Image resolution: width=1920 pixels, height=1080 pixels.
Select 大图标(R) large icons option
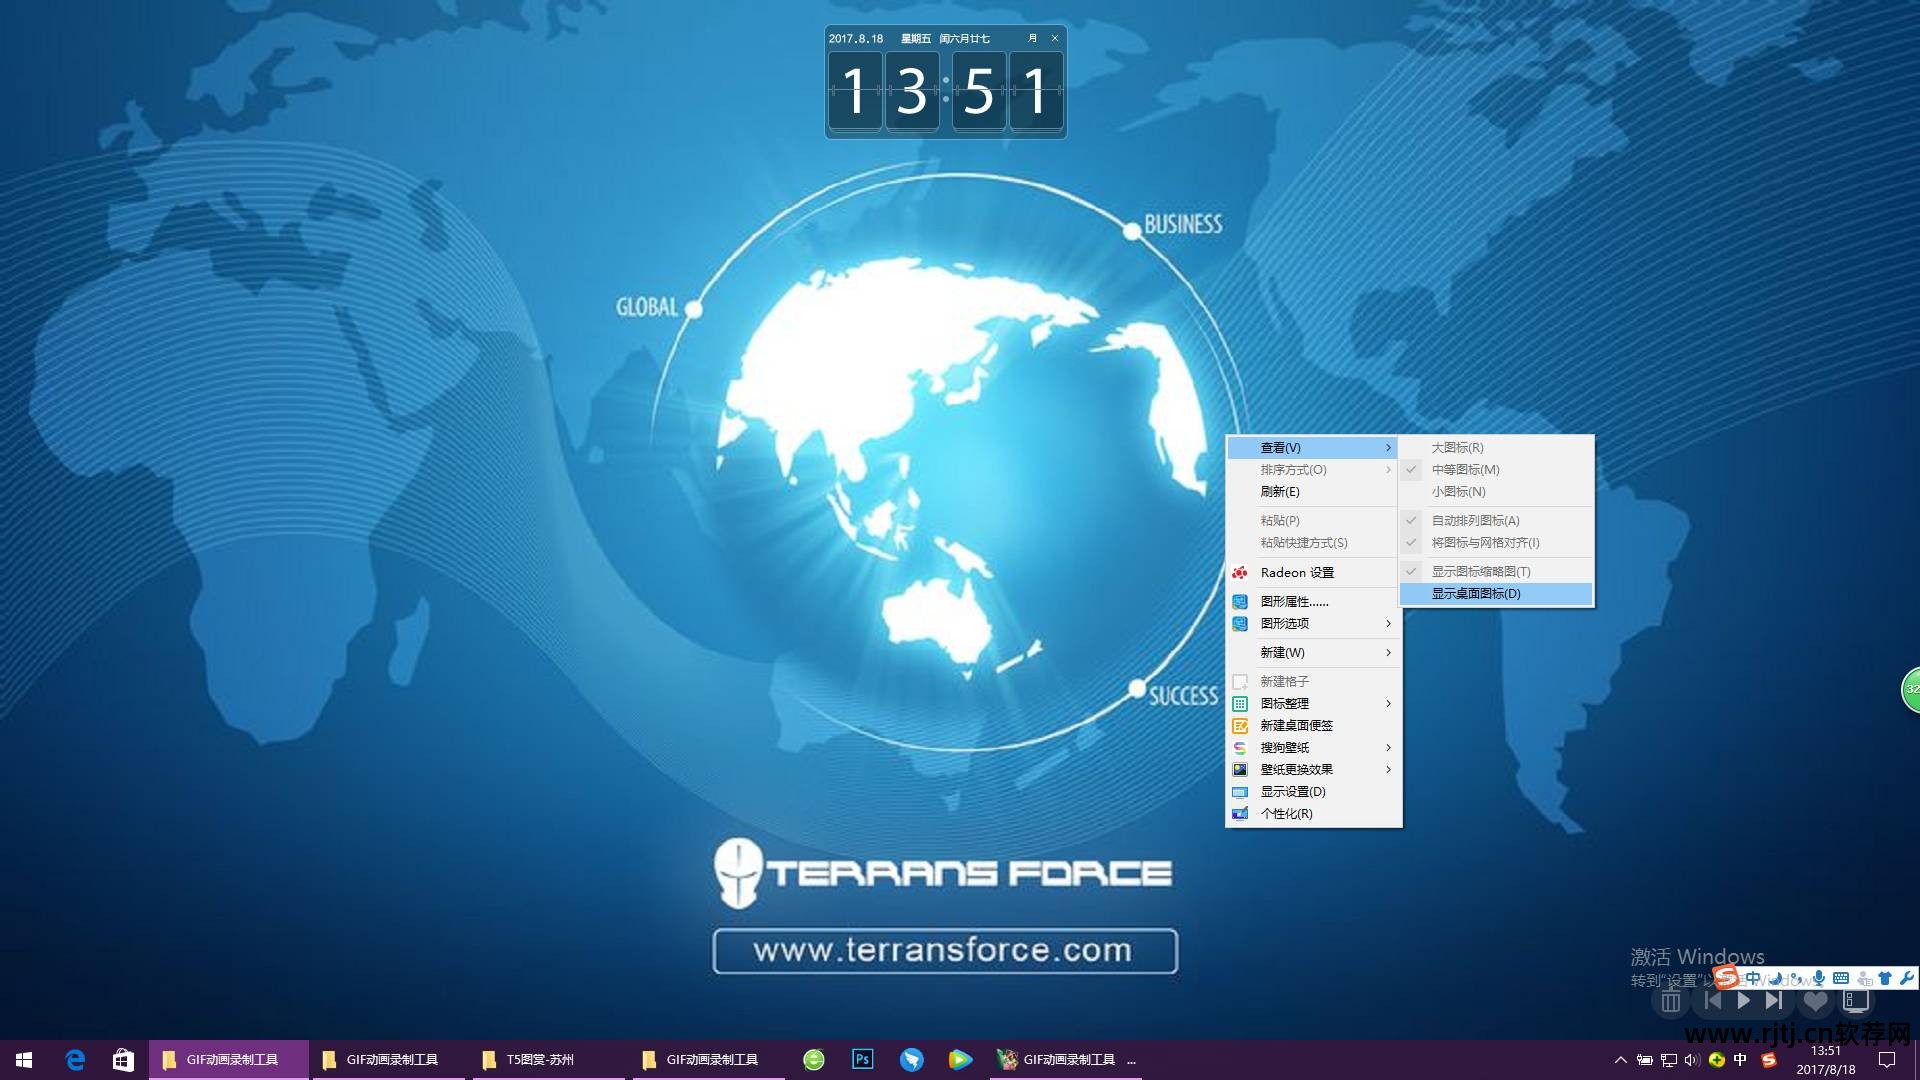pyautogui.click(x=1496, y=447)
